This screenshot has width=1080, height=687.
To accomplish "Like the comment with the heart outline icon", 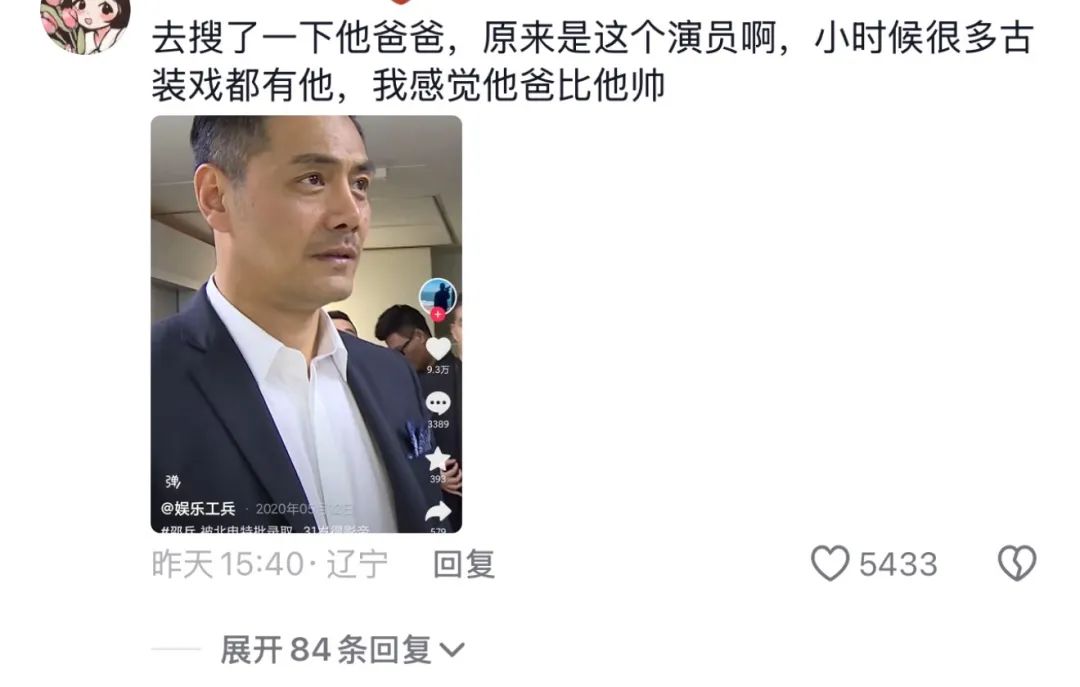I will [x=830, y=563].
